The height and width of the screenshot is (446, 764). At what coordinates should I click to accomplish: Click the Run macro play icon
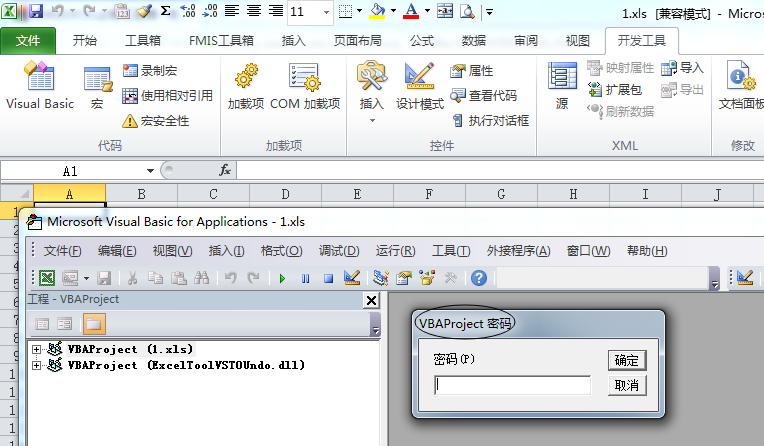pyautogui.click(x=283, y=278)
